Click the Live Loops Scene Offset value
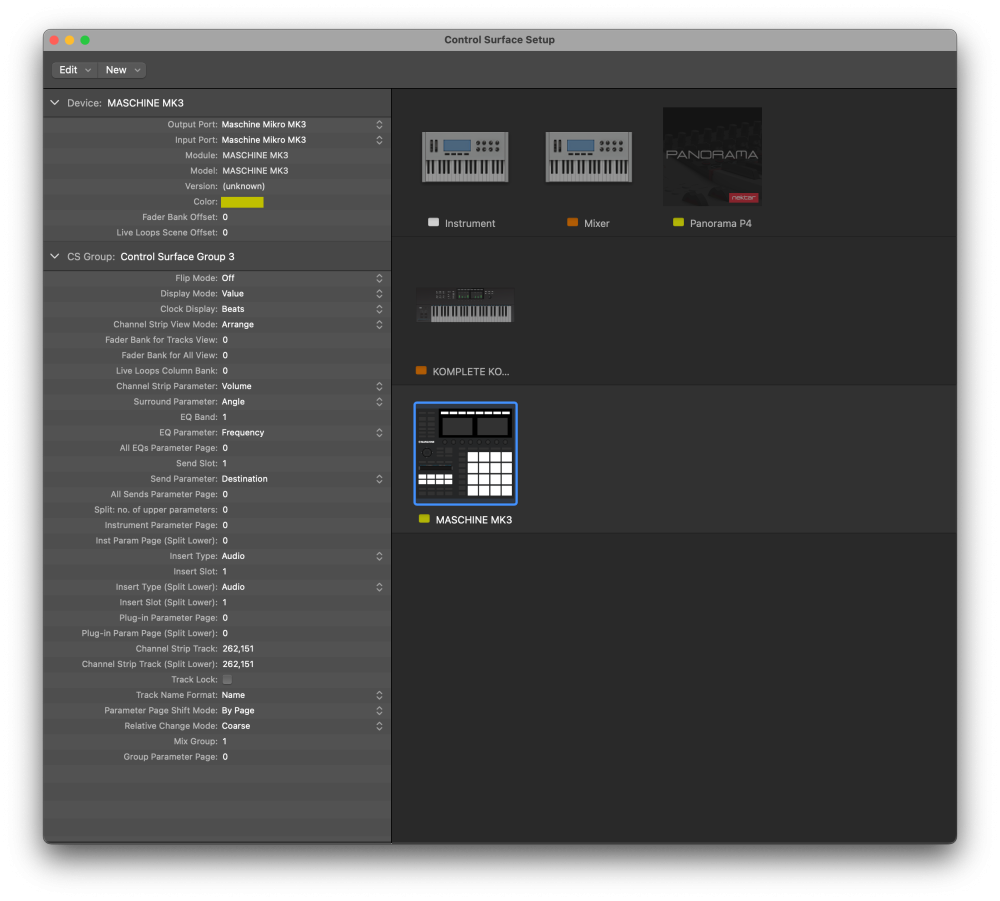Image resolution: width=1000 pixels, height=901 pixels. pos(225,233)
